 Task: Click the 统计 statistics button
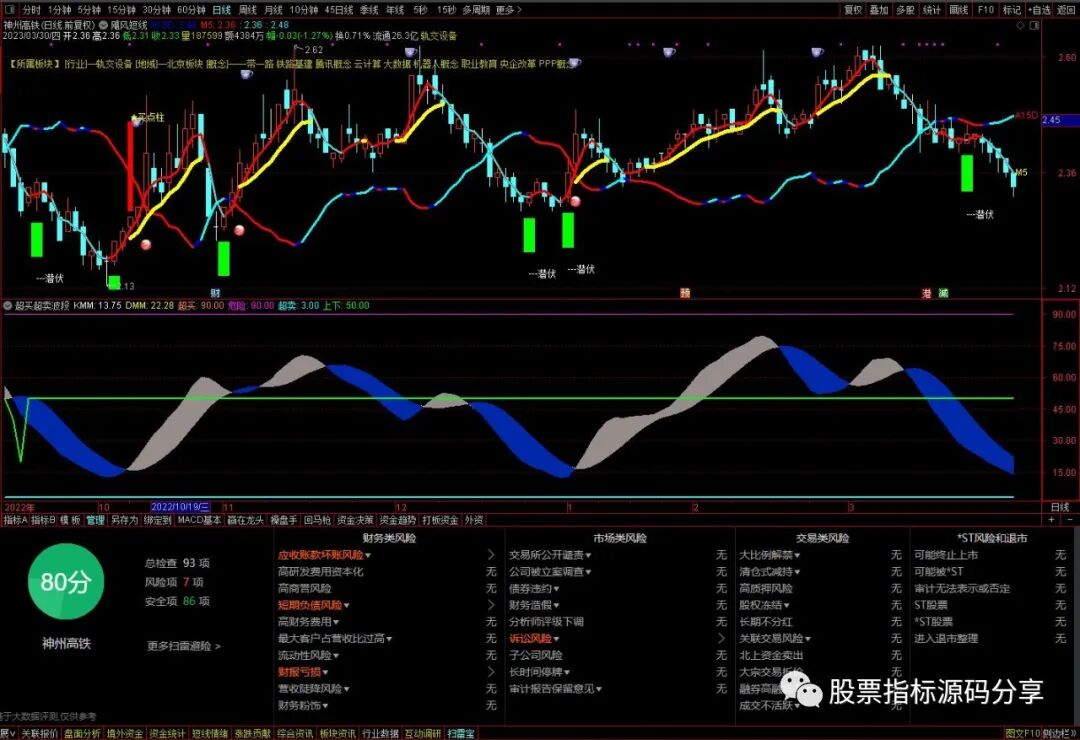pos(932,10)
